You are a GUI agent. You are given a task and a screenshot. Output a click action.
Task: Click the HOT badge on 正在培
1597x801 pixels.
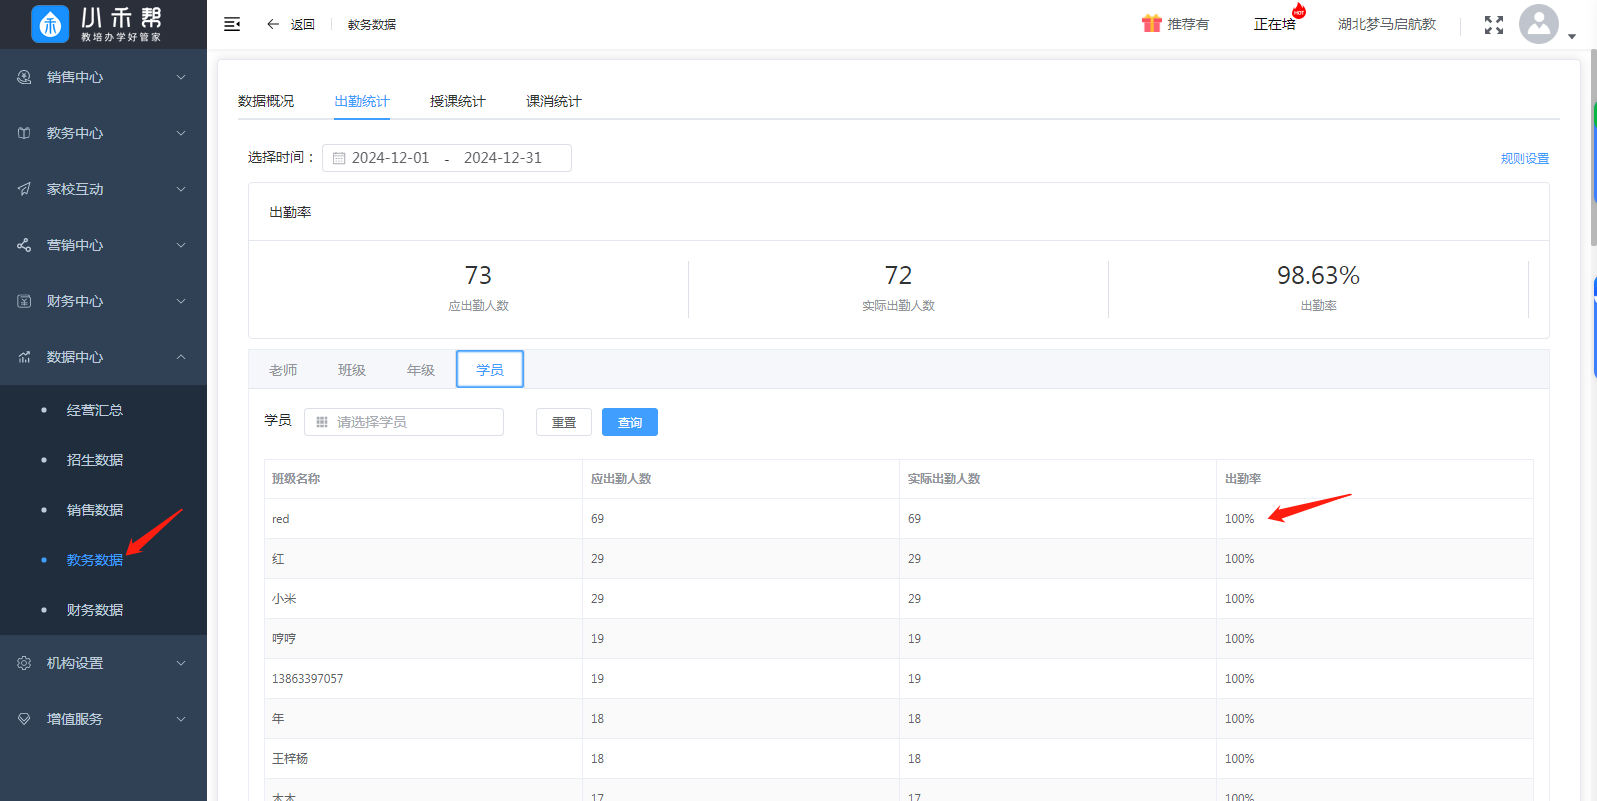1299,12
